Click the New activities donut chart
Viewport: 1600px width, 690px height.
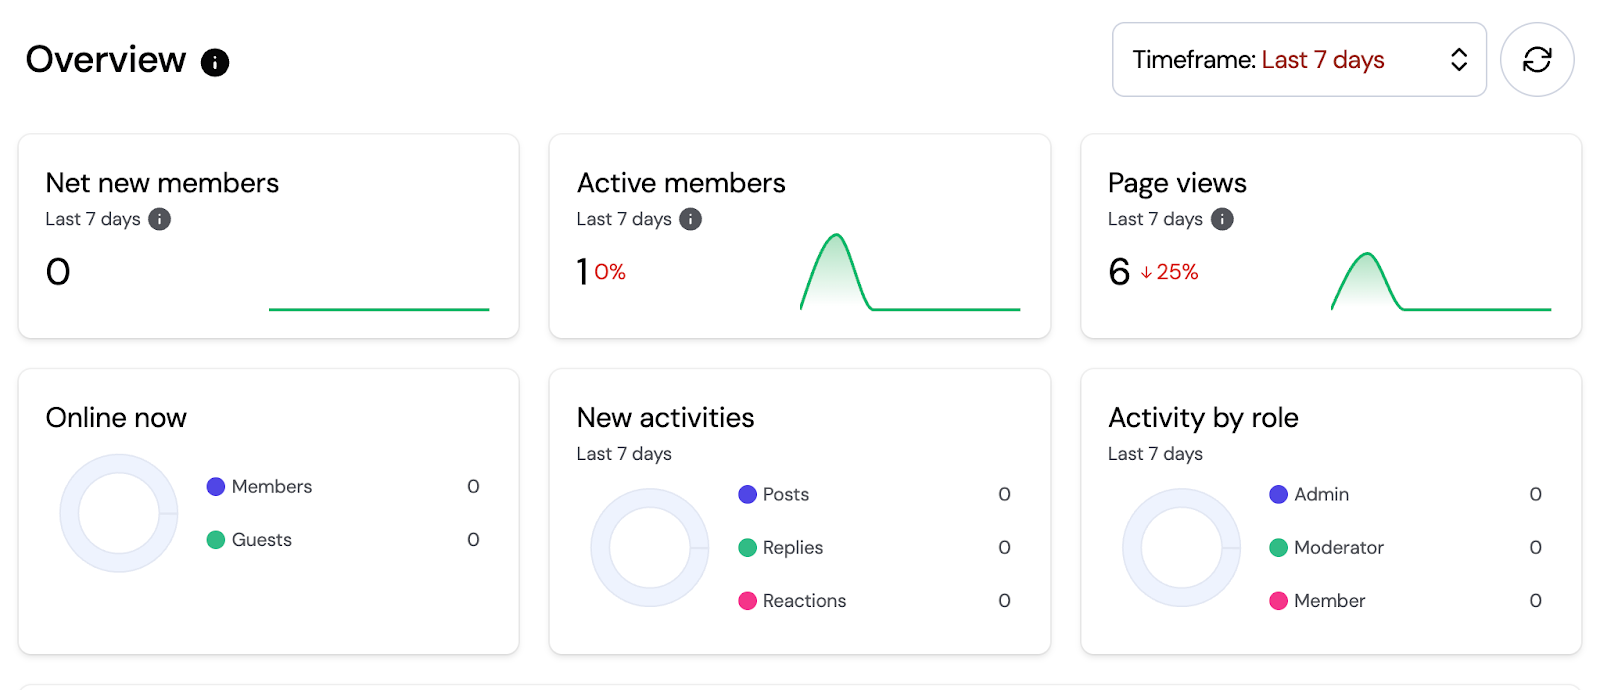tap(650, 547)
